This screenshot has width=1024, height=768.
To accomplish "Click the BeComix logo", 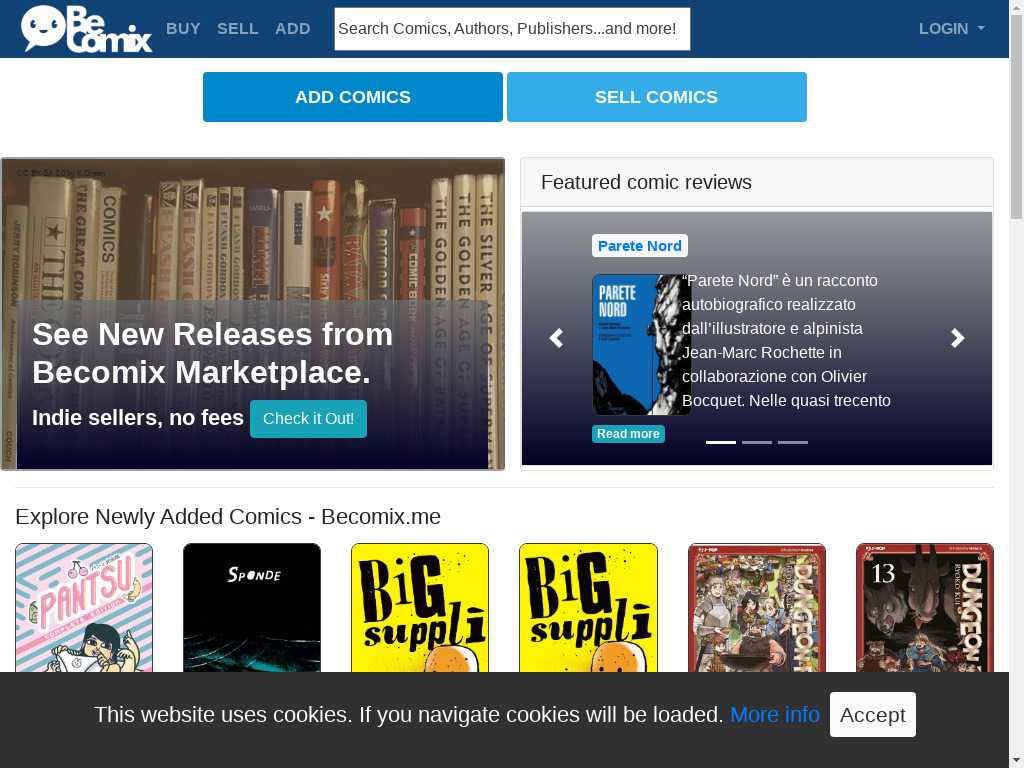I will coord(86,29).
